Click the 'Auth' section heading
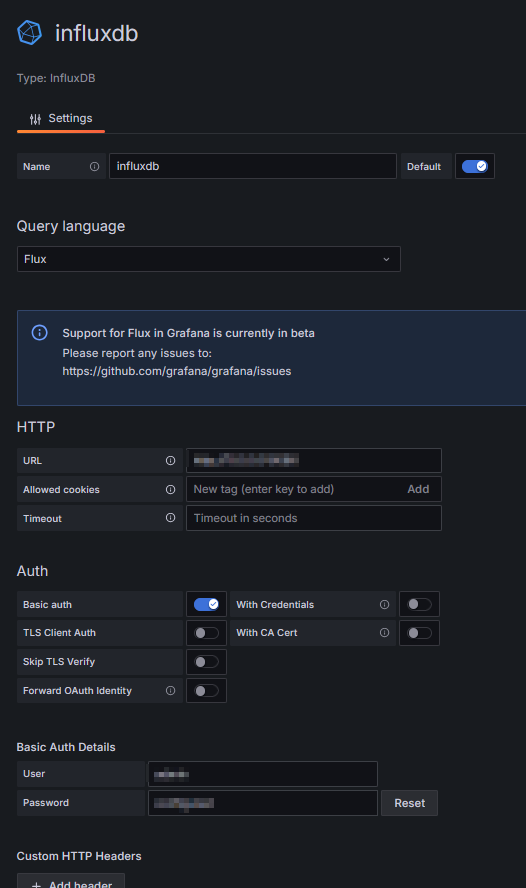The image size is (526, 888). pos(32,571)
